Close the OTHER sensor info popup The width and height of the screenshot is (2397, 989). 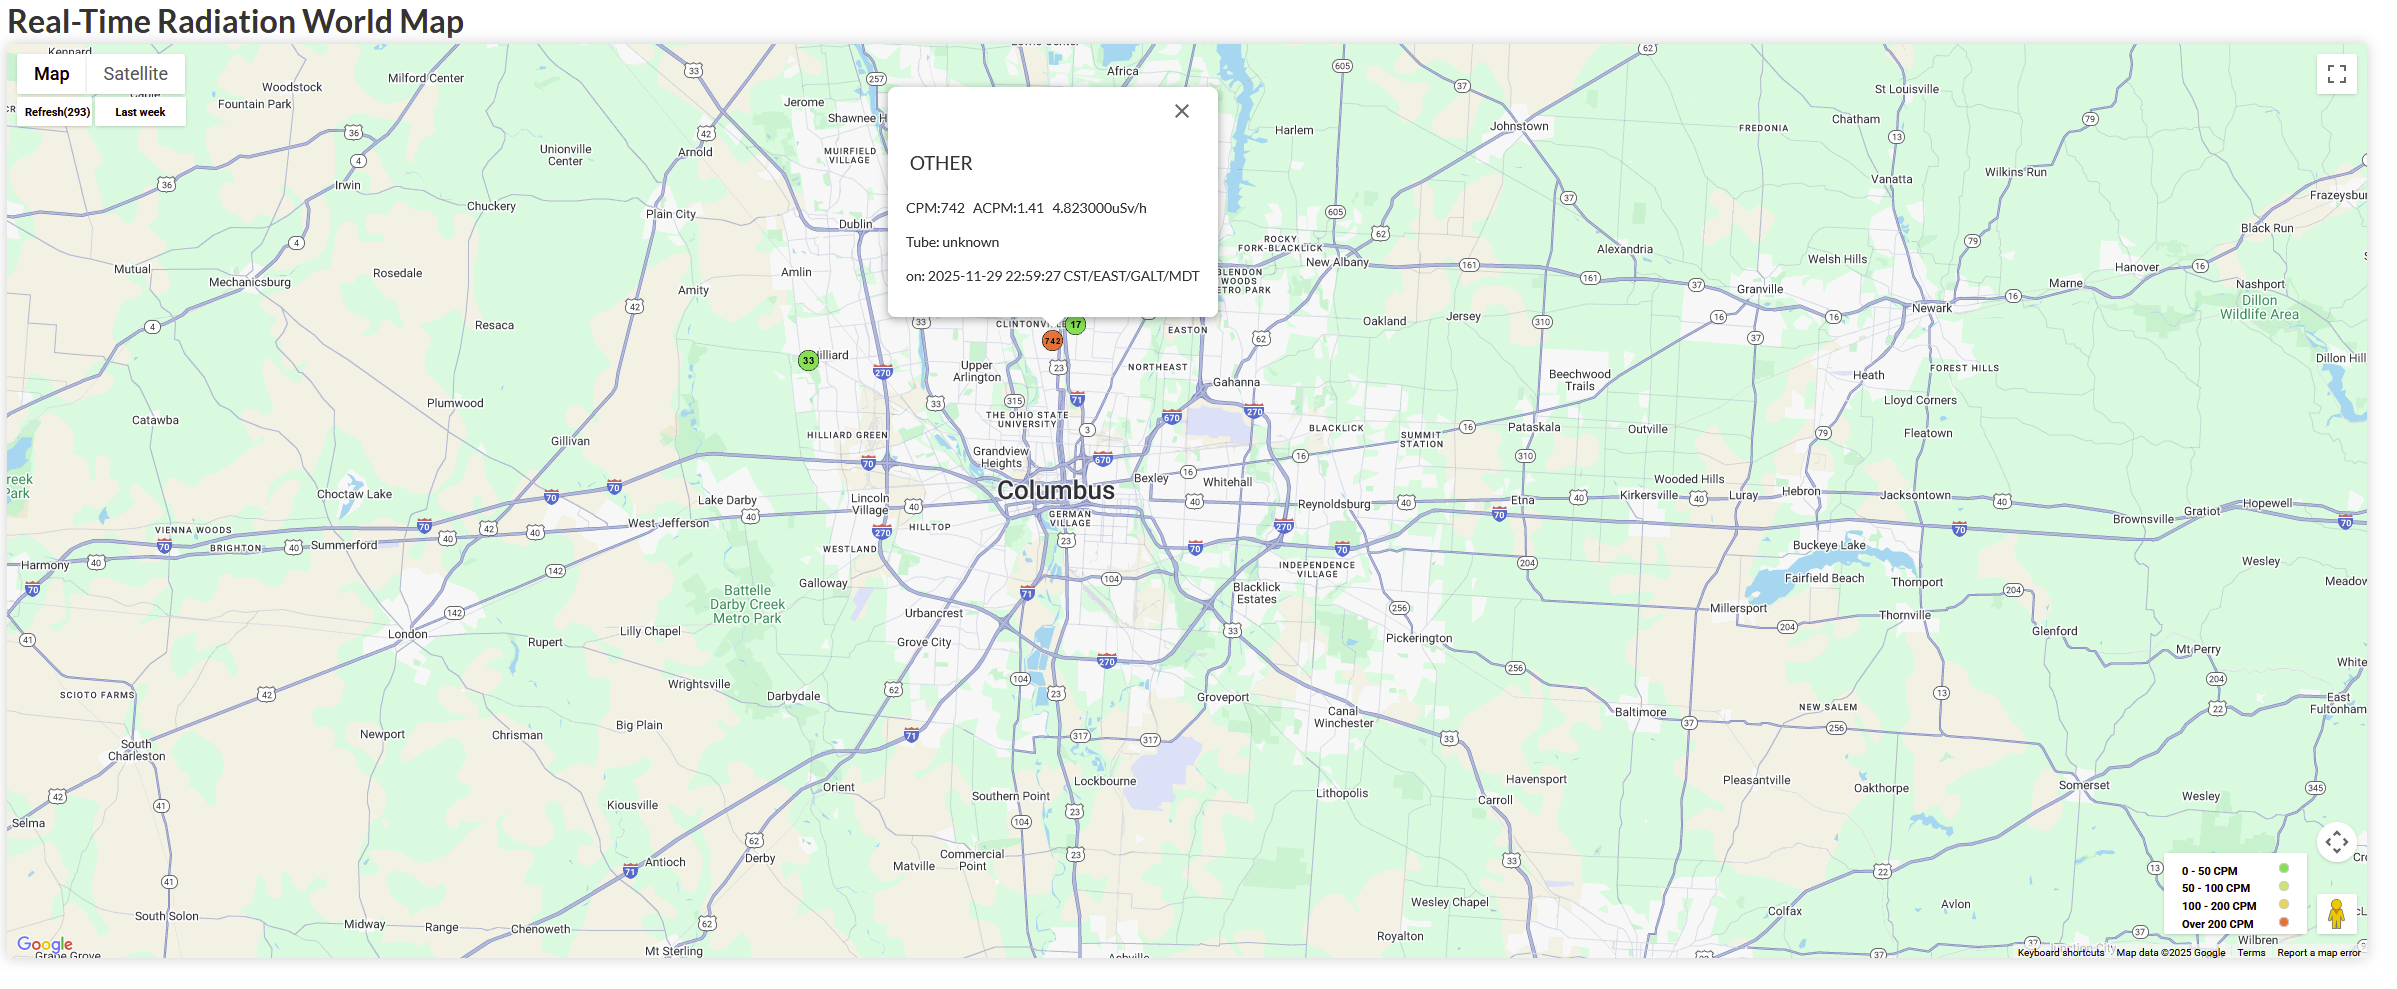pos(1182,111)
